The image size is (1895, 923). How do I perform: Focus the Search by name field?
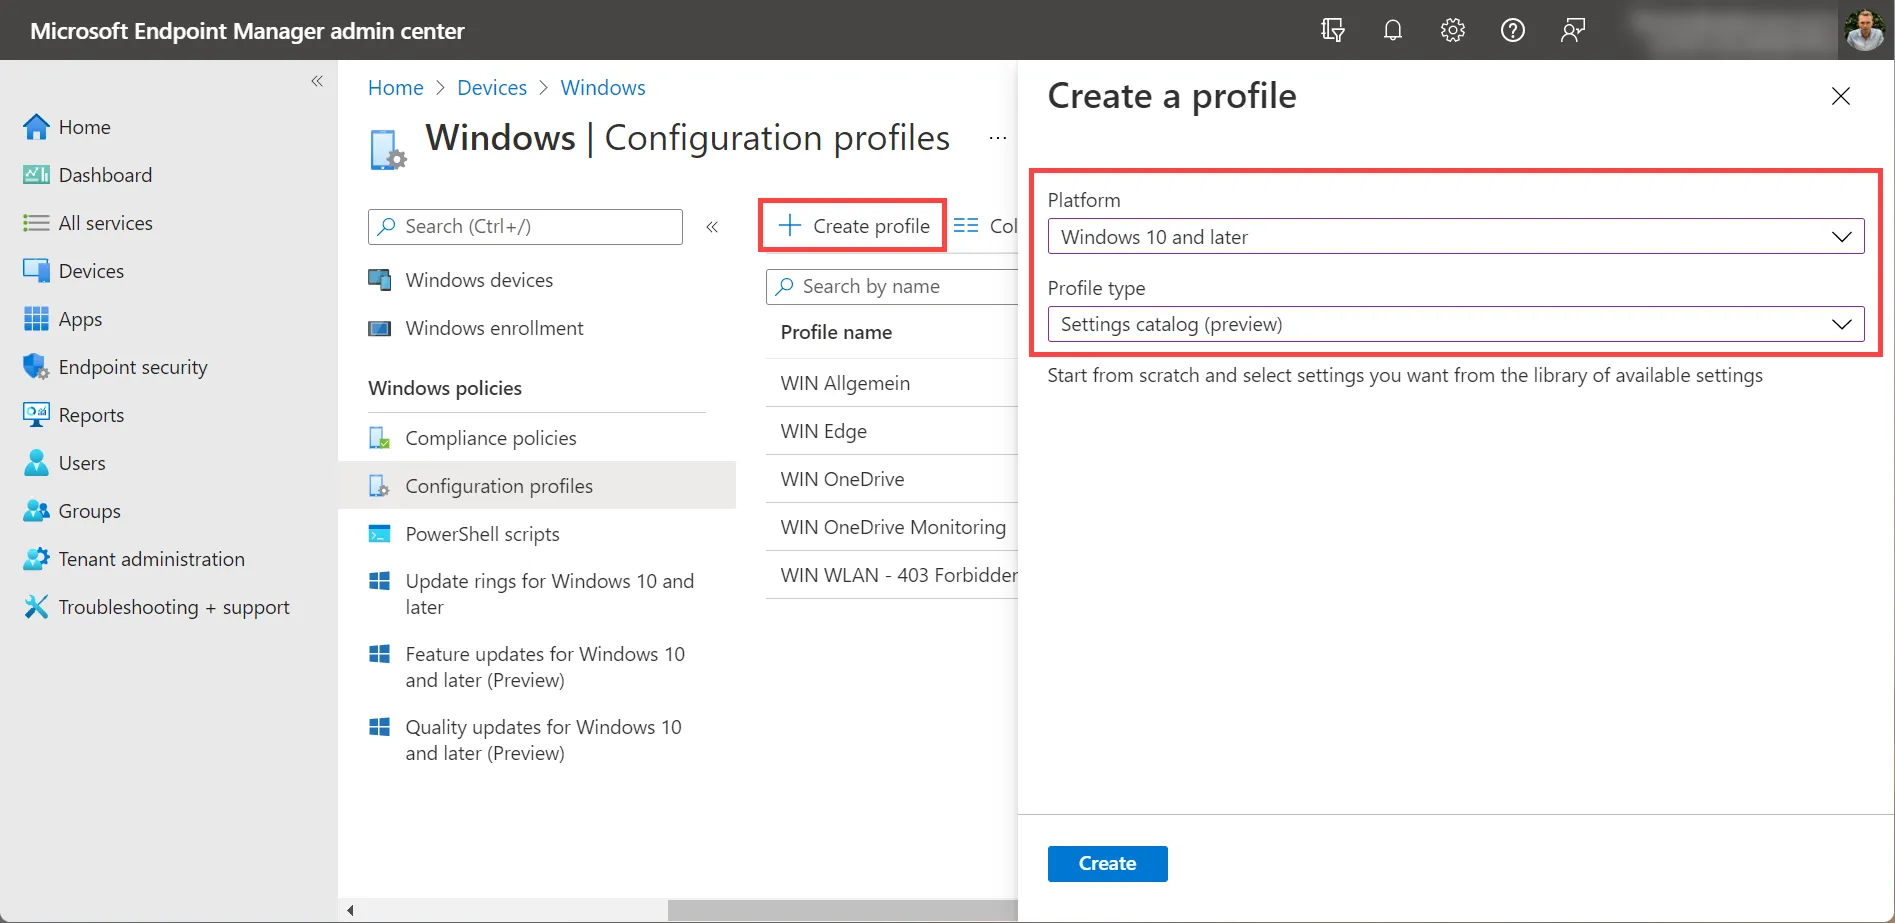pos(893,287)
